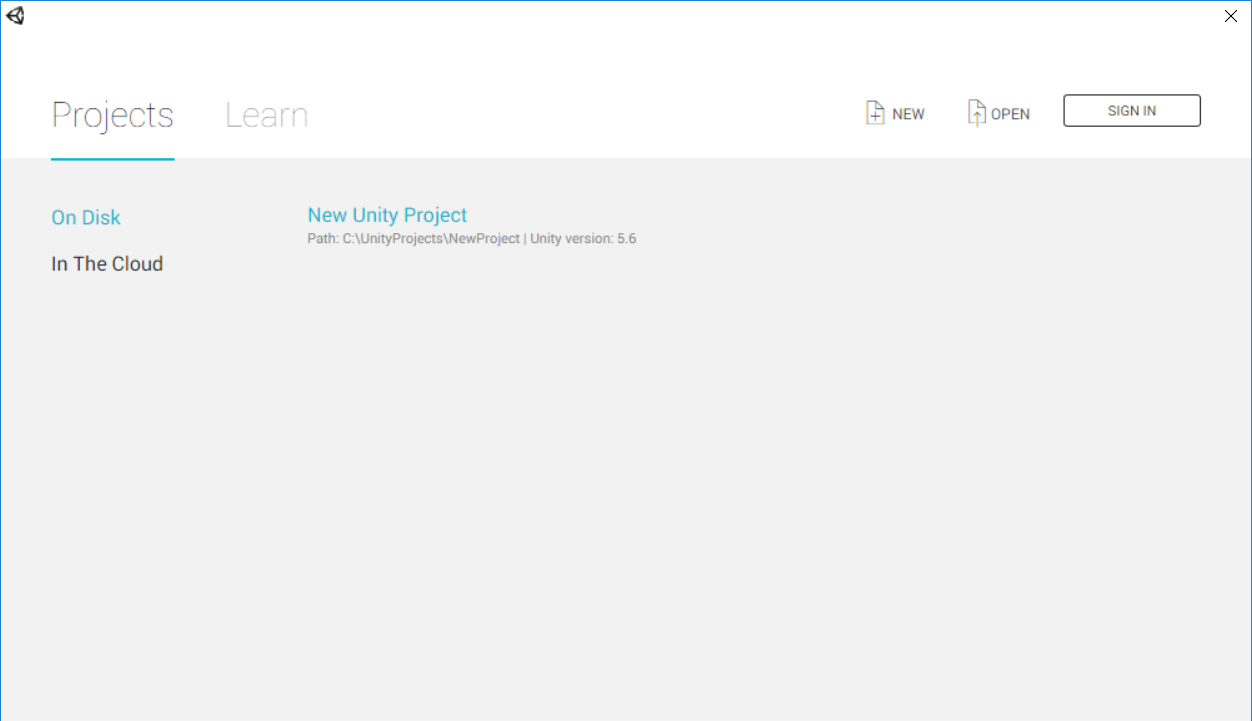Viewport: 1252px width, 721px height.
Task: Click the Unity logo icon in title bar
Action: point(15,15)
